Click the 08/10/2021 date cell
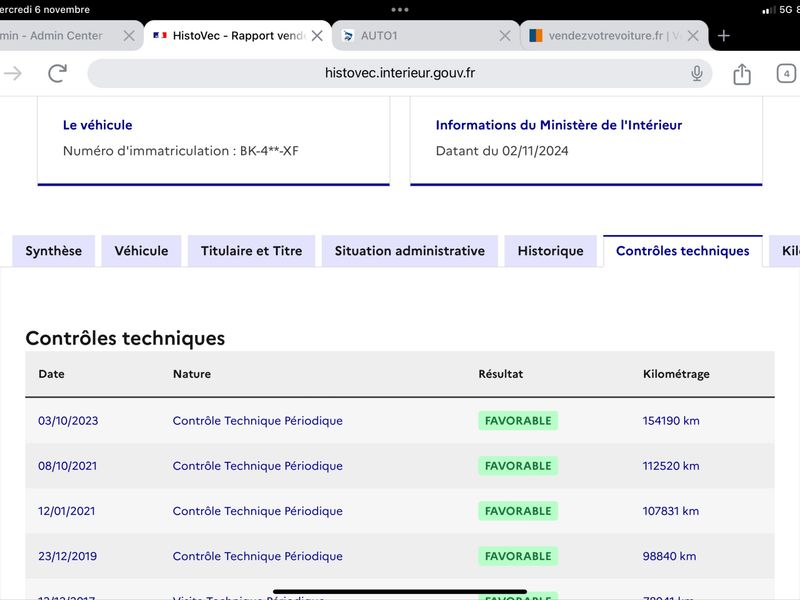 (x=67, y=466)
